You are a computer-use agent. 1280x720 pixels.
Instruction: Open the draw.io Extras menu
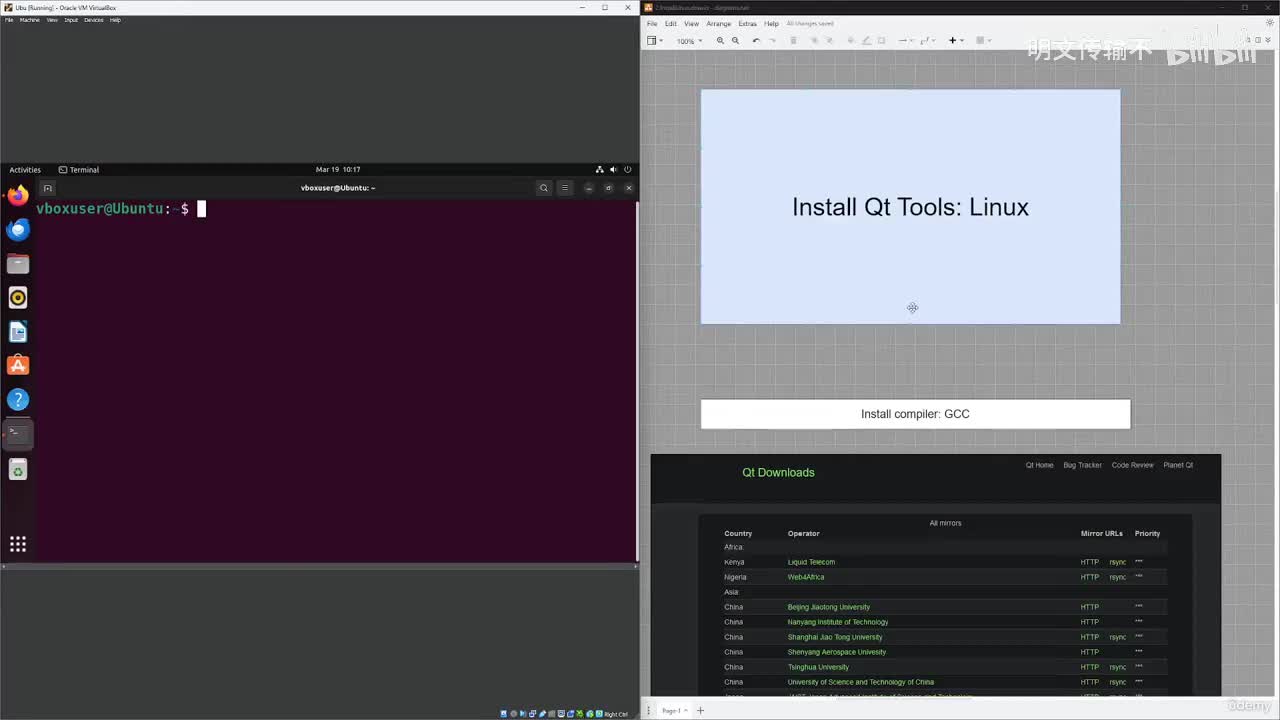(x=748, y=24)
